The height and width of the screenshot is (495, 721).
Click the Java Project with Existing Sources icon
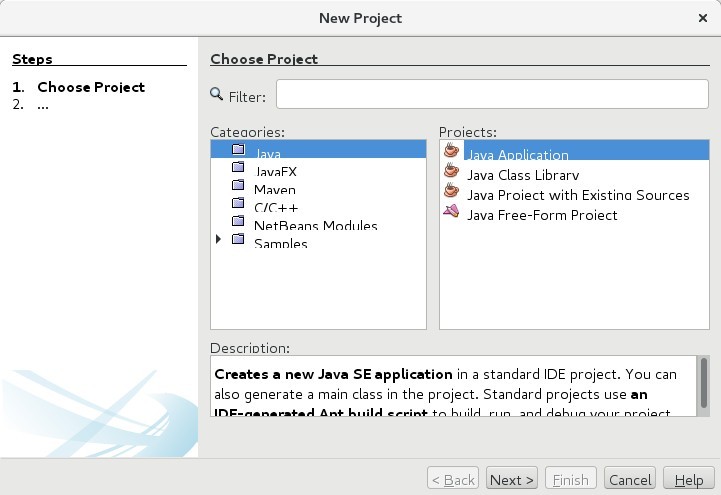coord(452,192)
